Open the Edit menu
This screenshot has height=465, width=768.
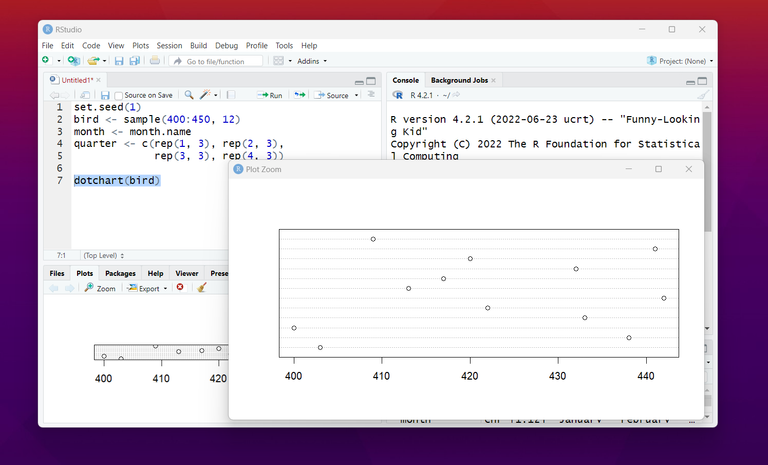(x=68, y=46)
